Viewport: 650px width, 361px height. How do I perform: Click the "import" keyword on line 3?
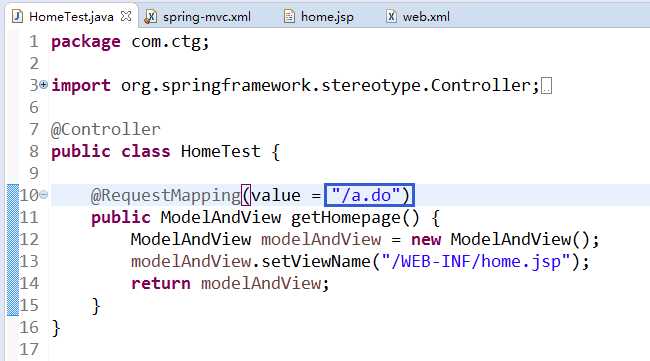pyautogui.click(x=81, y=85)
